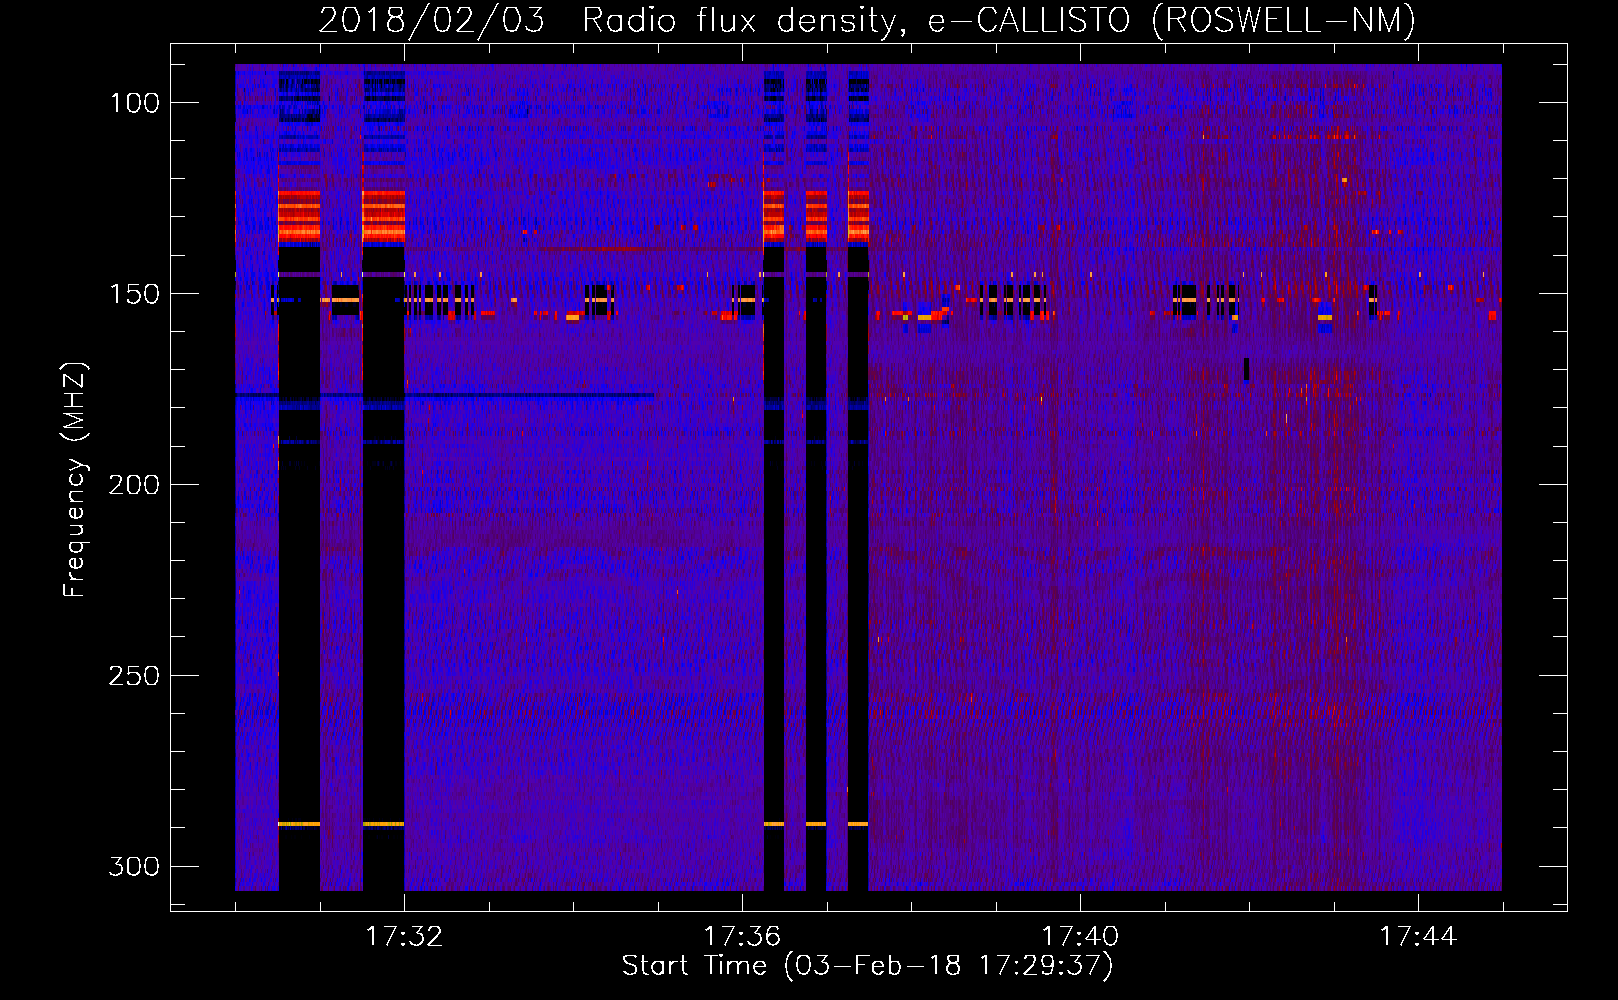Click the 150 frequency tick label
This screenshot has height=1000, width=1618.
point(134,294)
